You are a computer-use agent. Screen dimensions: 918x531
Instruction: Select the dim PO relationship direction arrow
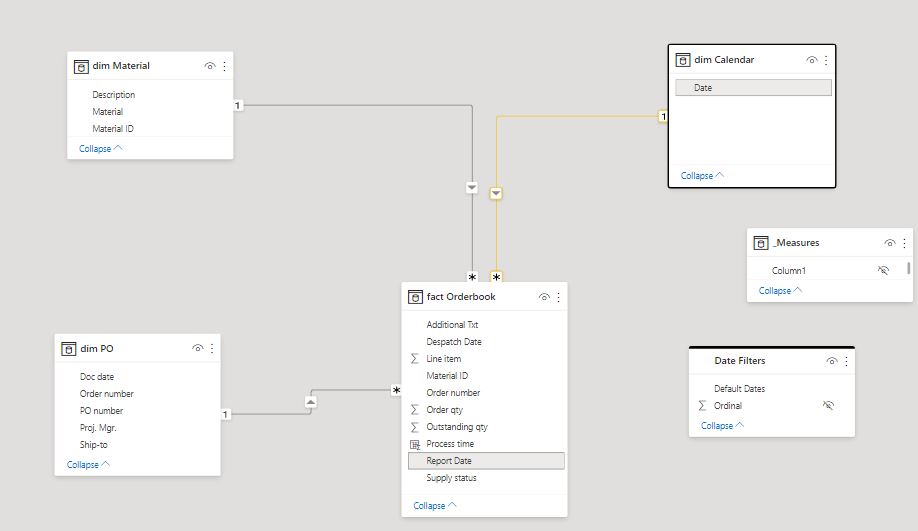coord(311,402)
